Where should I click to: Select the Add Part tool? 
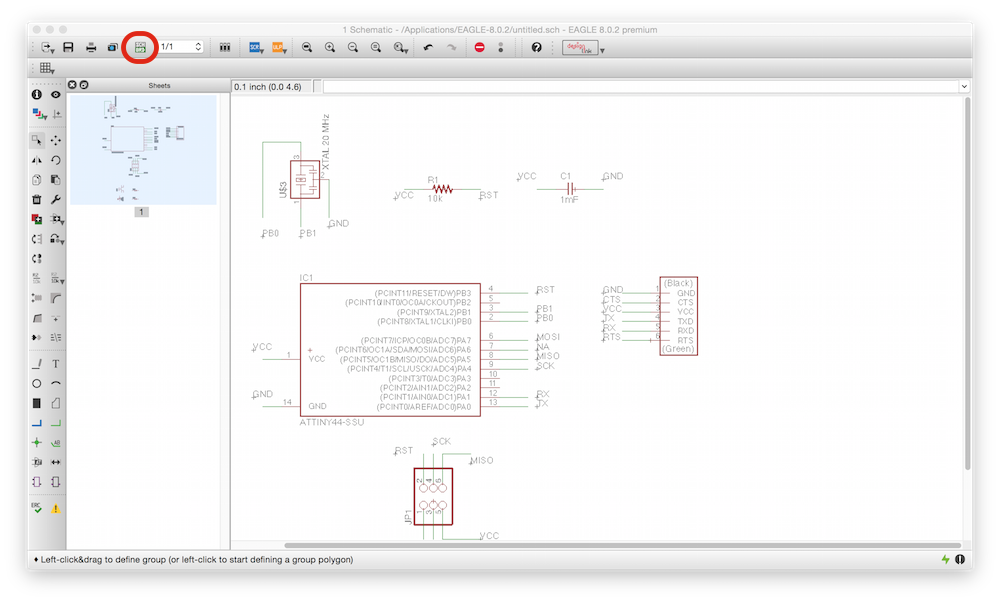pos(37,219)
